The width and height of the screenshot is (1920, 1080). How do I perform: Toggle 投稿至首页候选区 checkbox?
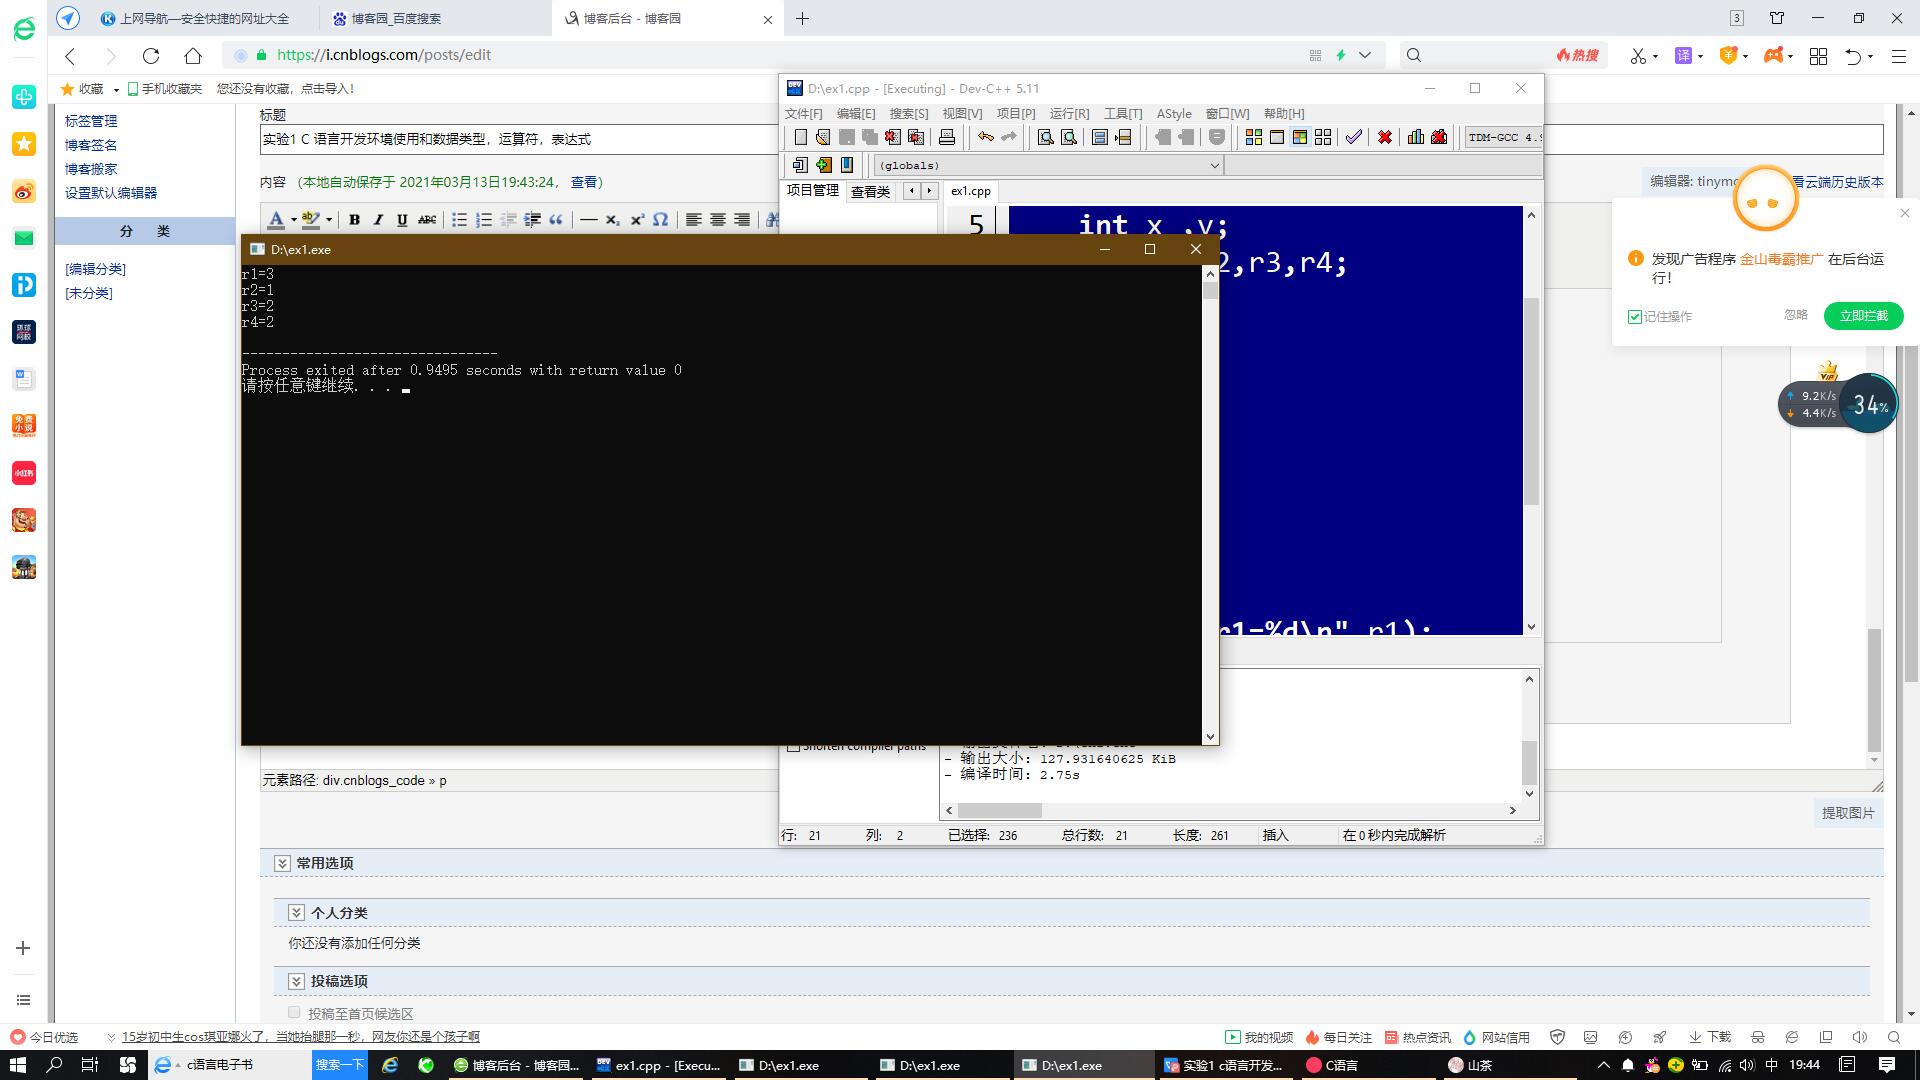(294, 1012)
